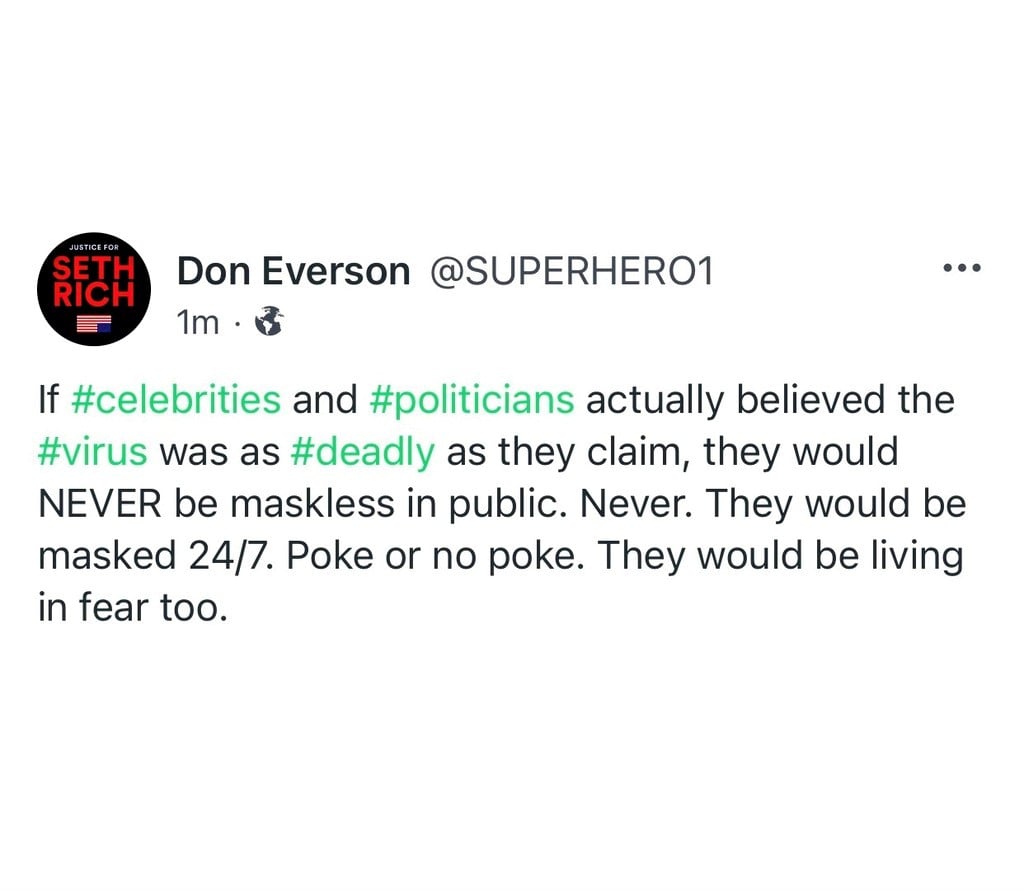
Task: Follow the #virus hashtag link
Action: [93, 452]
